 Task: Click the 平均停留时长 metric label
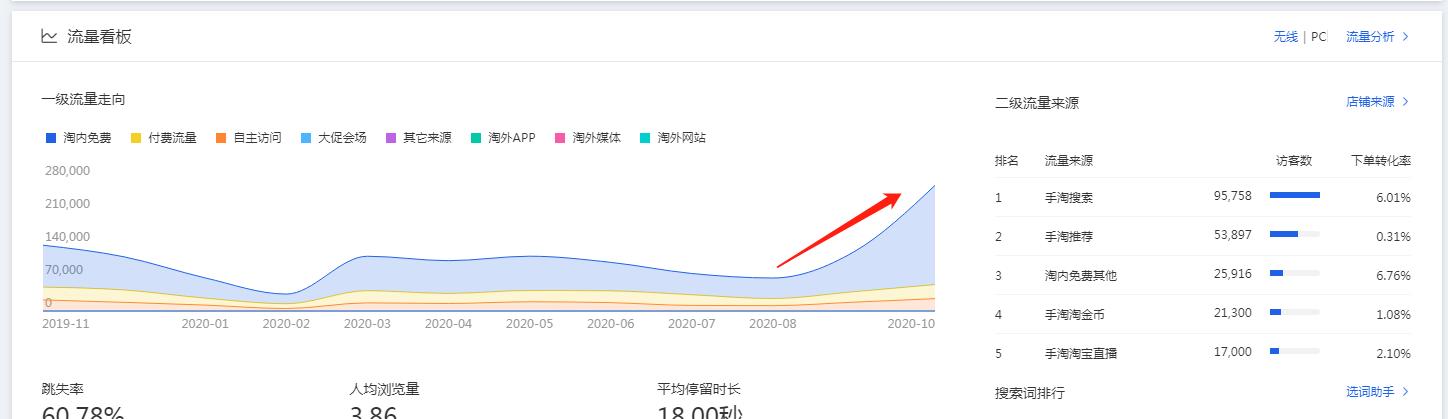click(699, 389)
